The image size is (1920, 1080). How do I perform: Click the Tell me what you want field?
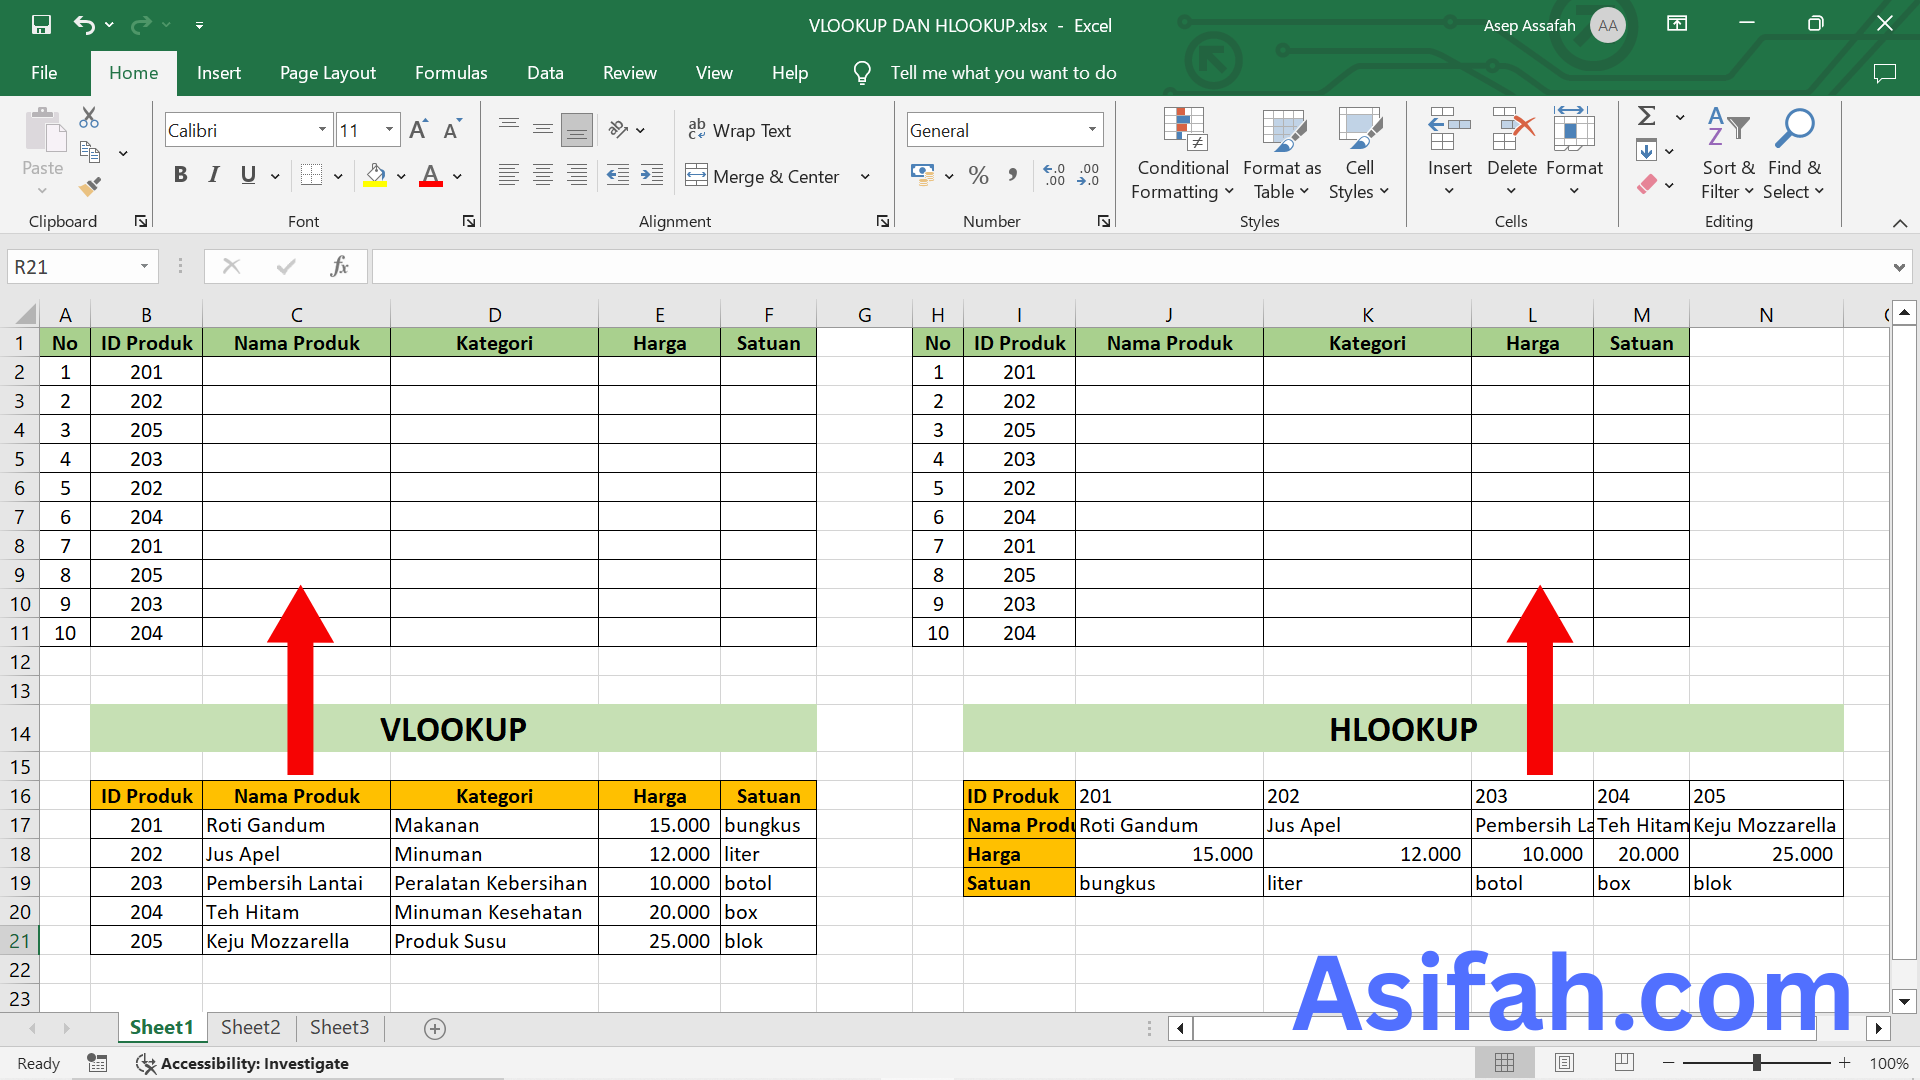(x=1003, y=73)
